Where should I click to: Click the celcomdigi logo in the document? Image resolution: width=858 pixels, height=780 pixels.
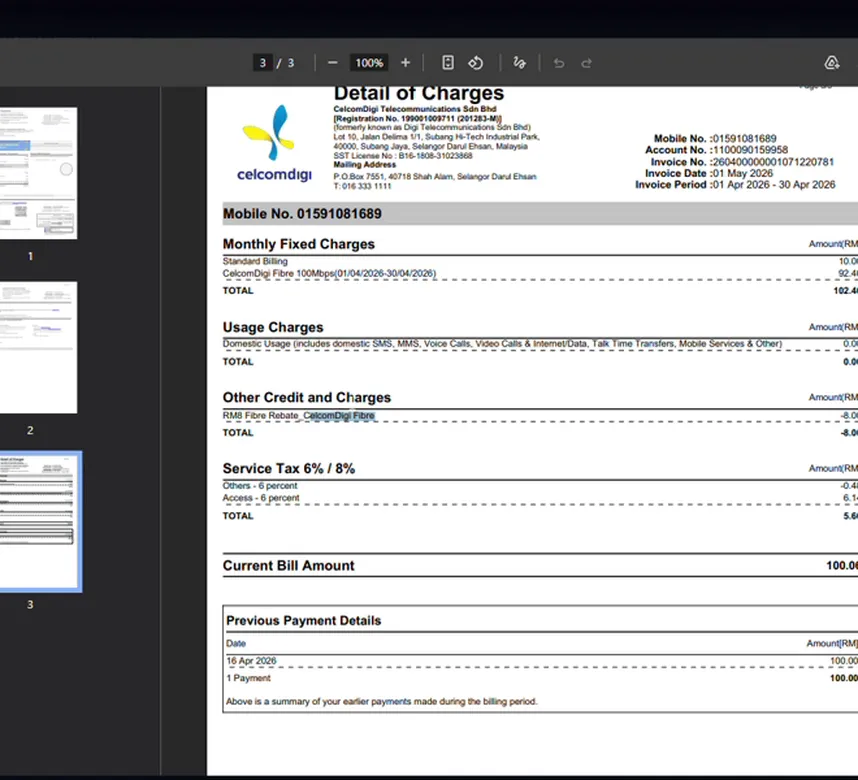click(x=274, y=143)
